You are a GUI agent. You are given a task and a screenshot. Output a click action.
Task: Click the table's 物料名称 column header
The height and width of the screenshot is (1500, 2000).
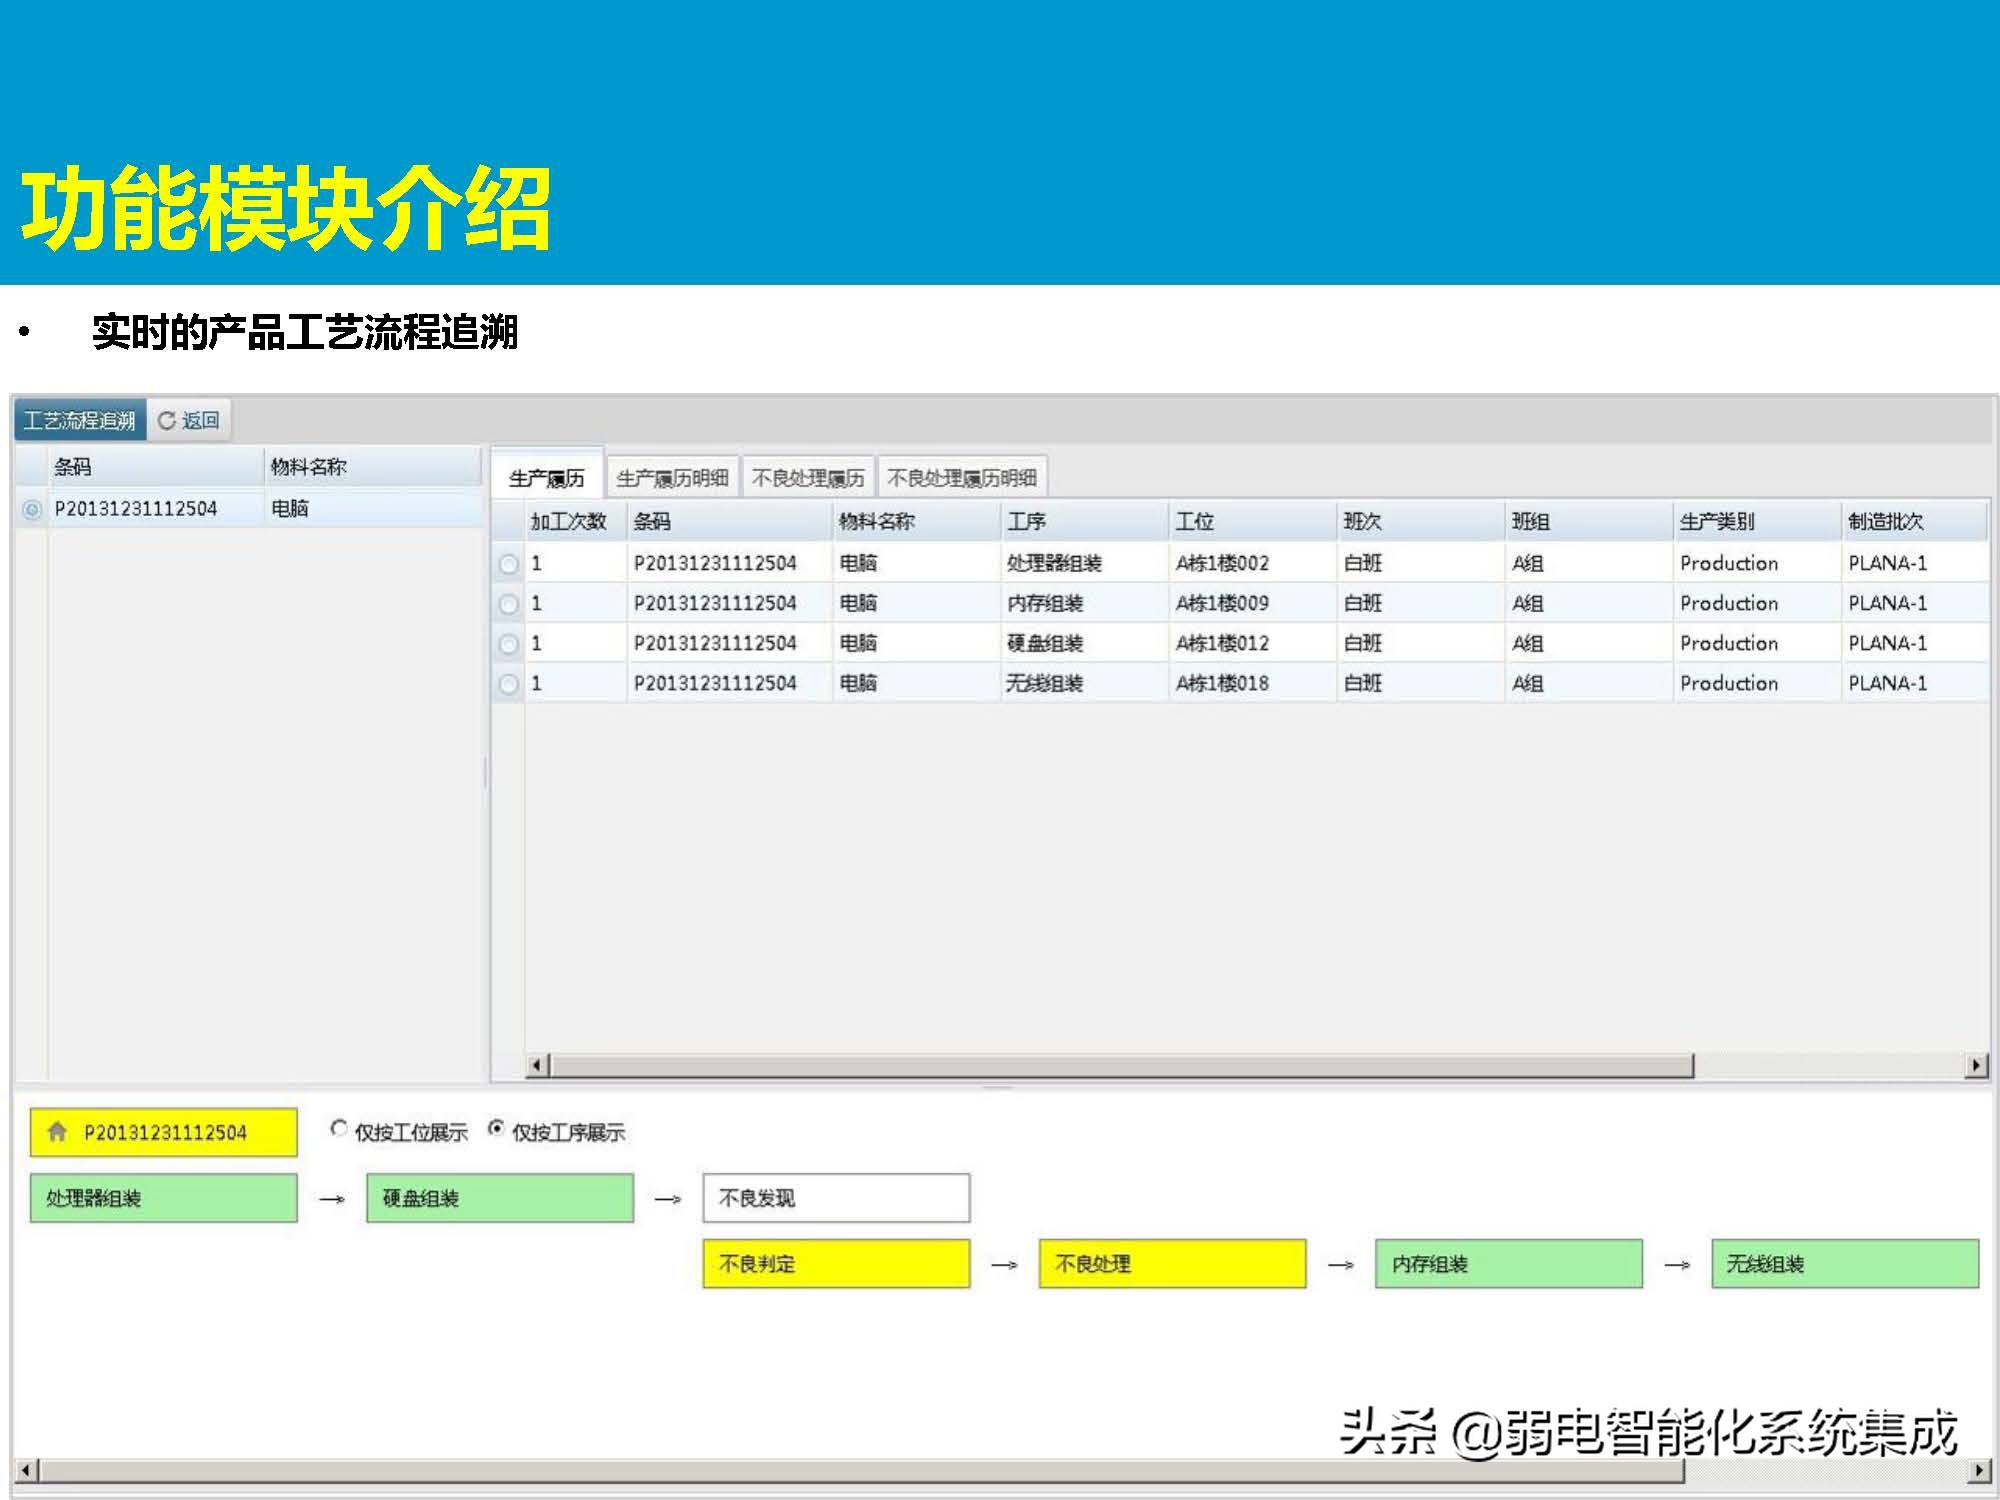coord(916,522)
